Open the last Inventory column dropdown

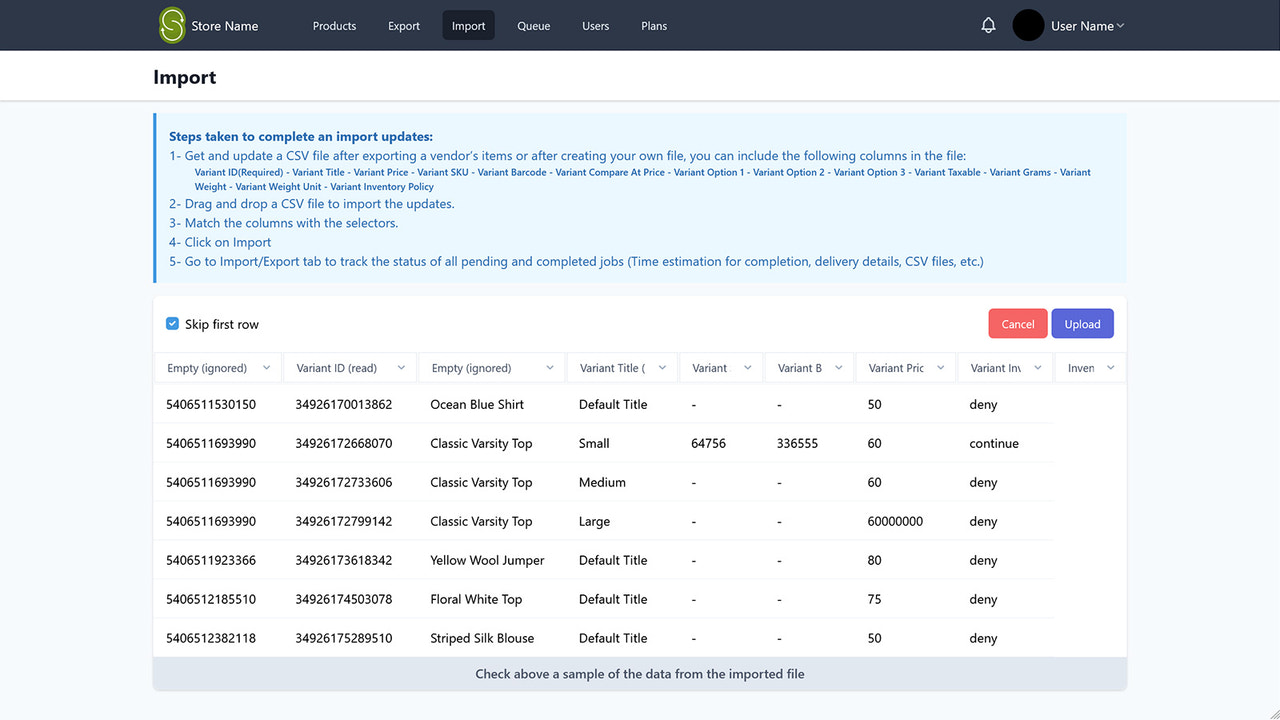(1090, 367)
